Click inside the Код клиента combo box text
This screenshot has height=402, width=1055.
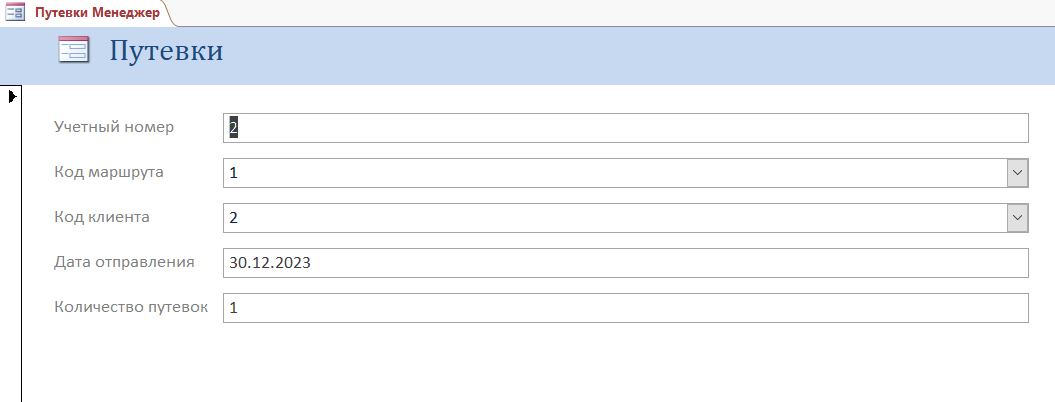click(615, 218)
